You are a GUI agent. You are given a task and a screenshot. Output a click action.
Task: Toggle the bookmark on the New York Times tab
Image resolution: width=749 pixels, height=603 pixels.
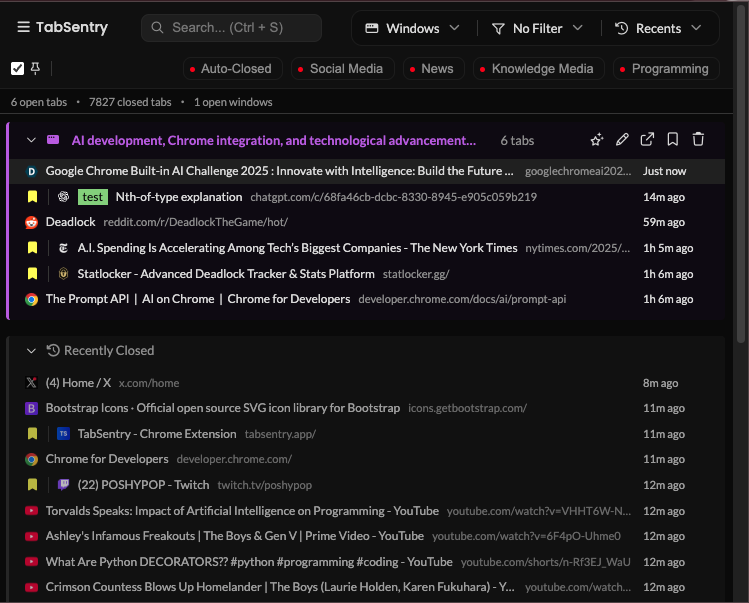32,248
